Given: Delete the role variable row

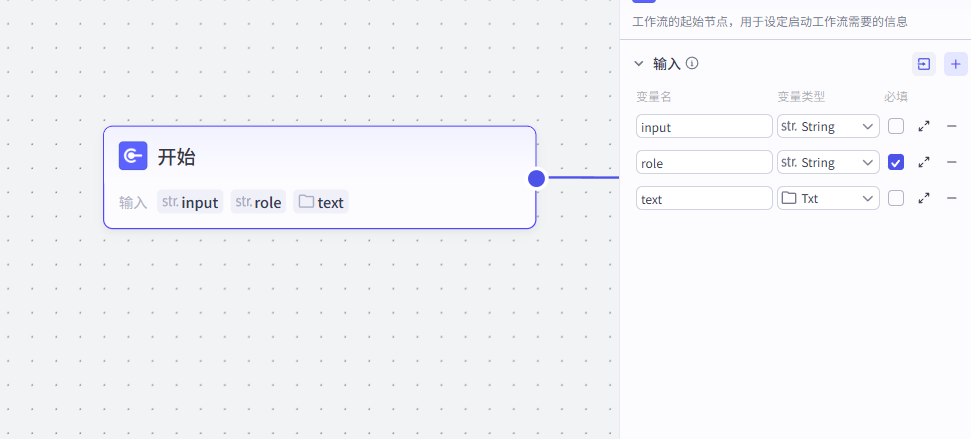Looking at the screenshot, I should (x=952, y=162).
